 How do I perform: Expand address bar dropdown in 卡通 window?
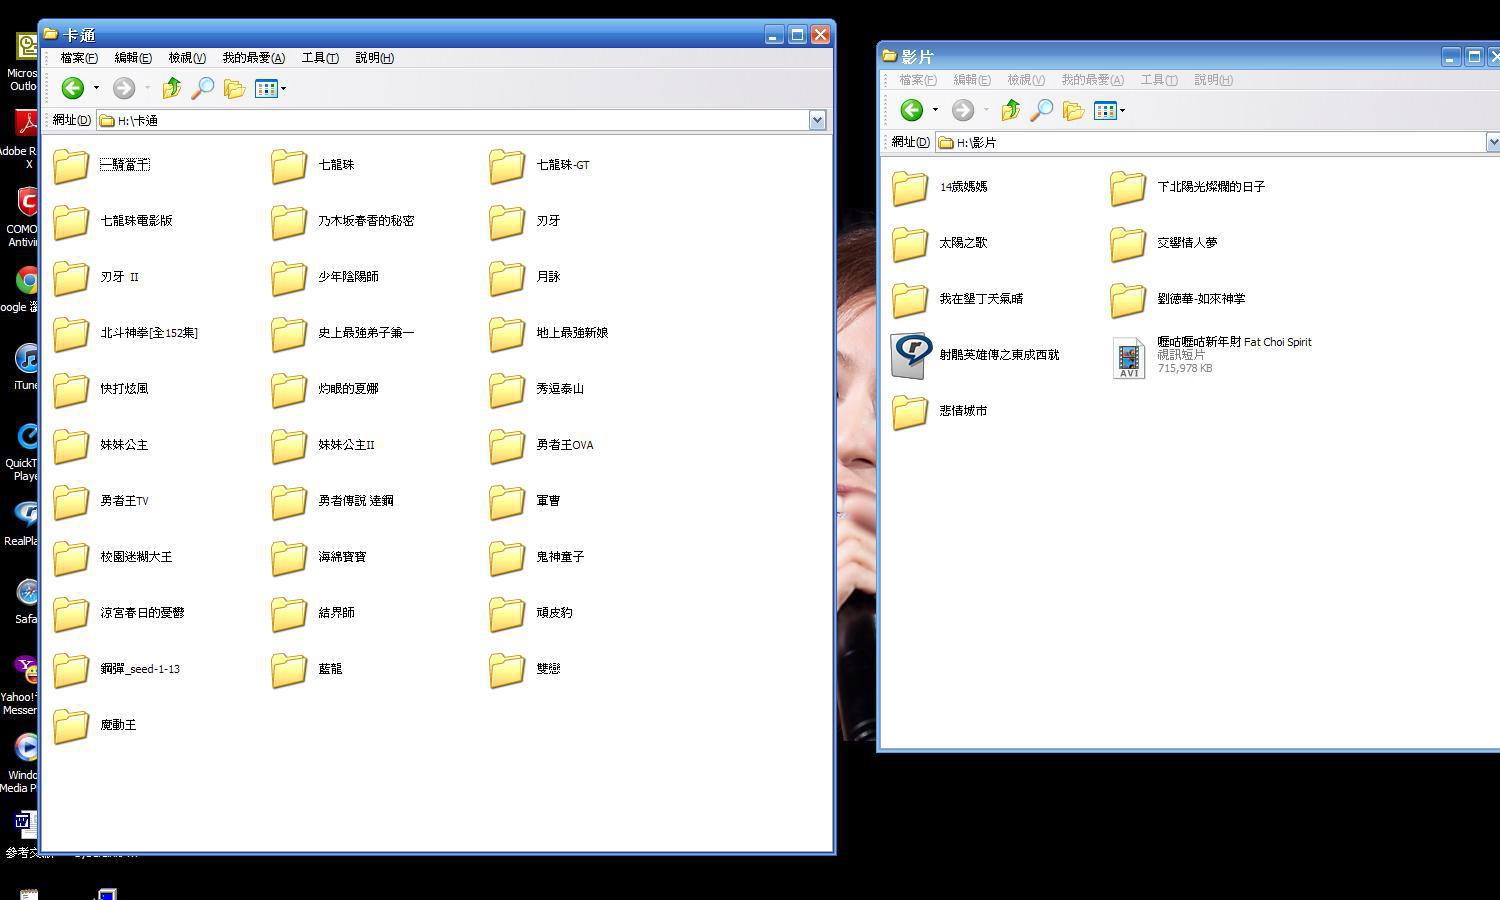[x=817, y=120]
